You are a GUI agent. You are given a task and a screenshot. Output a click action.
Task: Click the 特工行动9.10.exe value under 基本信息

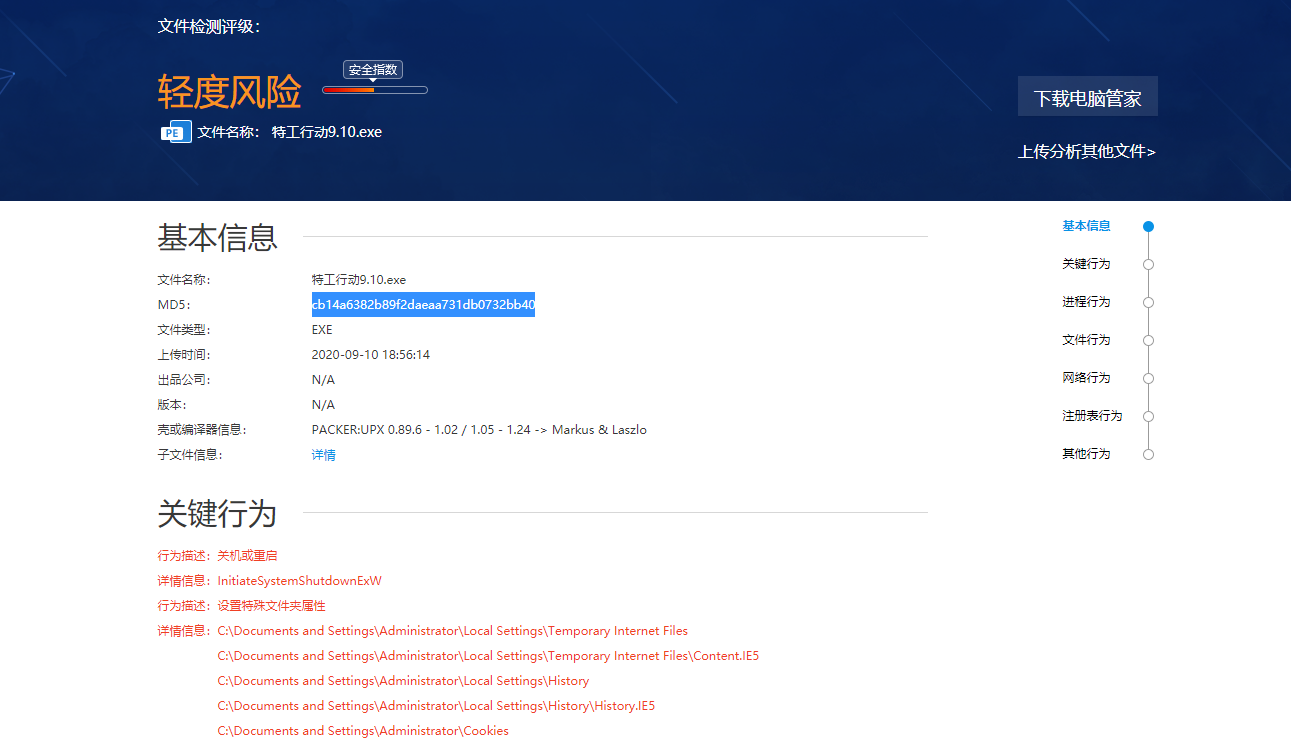click(359, 280)
